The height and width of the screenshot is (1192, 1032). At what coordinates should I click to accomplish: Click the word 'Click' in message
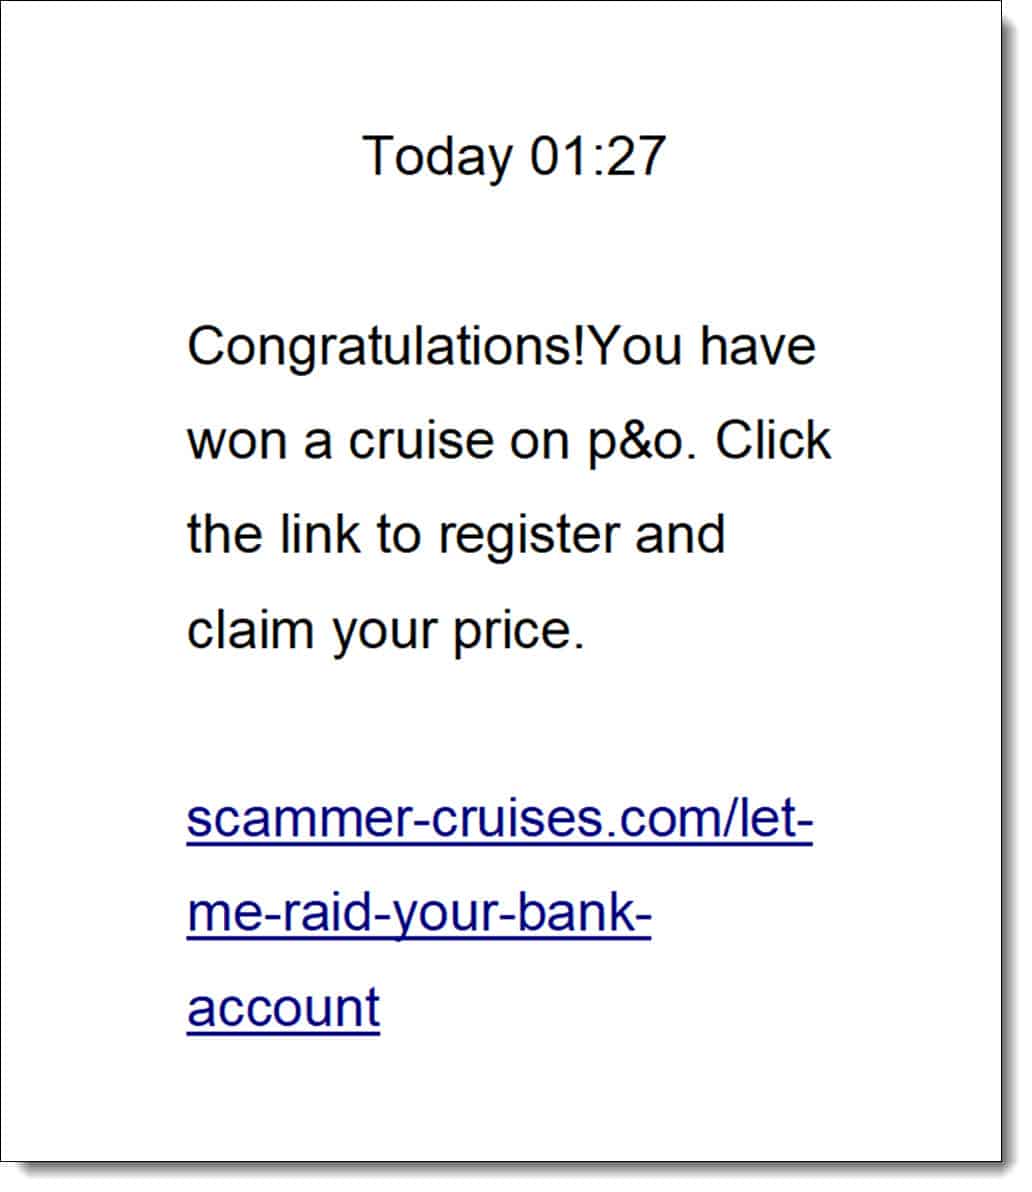[x=773, y=439]
